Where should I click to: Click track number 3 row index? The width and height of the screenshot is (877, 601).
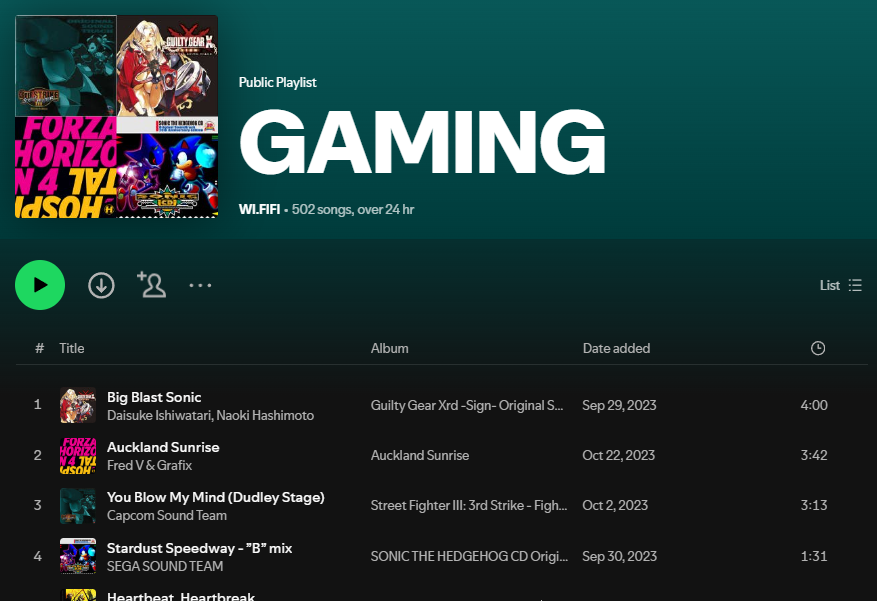coord(37,505)
